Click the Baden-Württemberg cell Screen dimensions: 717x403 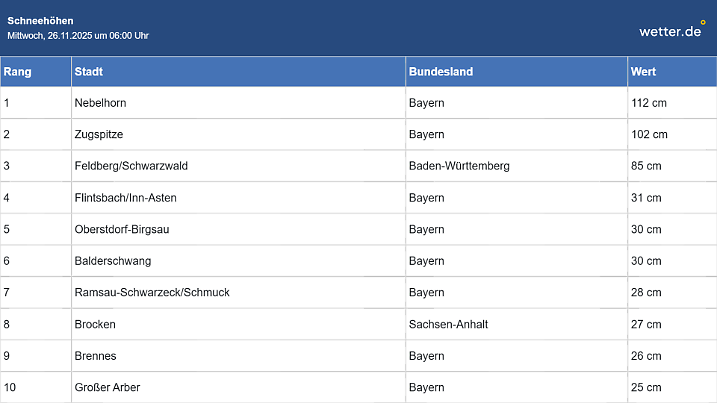[459, 166]
